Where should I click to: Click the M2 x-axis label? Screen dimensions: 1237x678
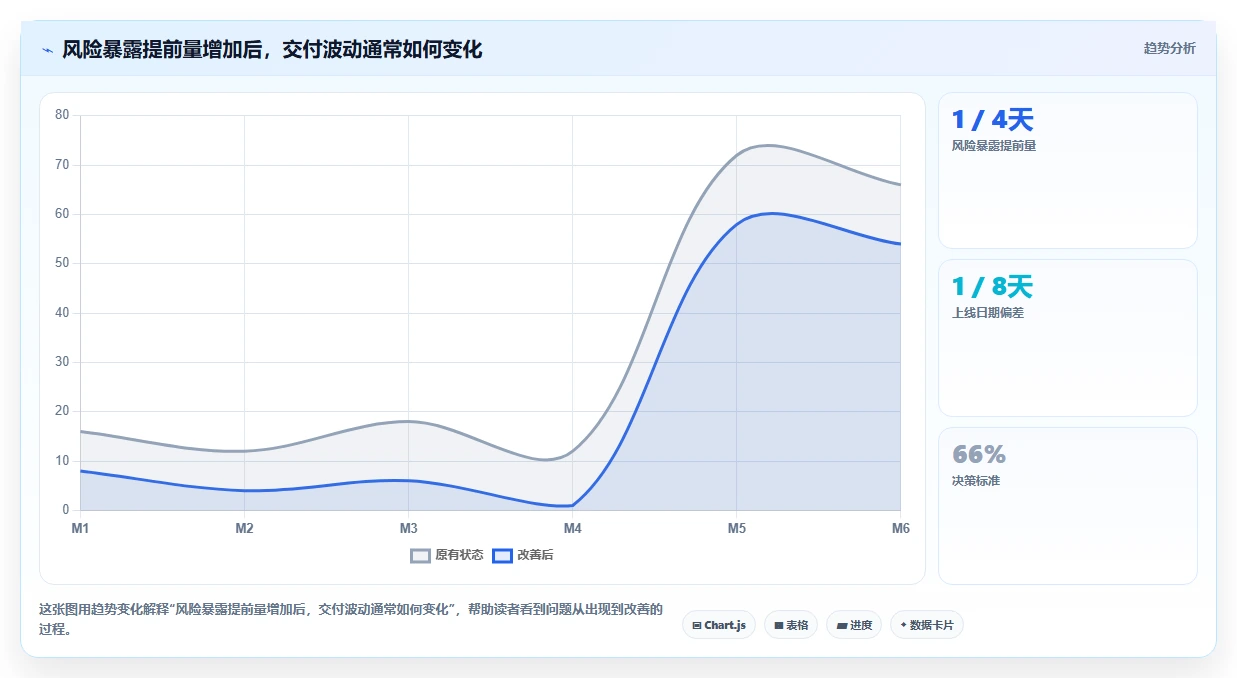(x=244, y=528)
